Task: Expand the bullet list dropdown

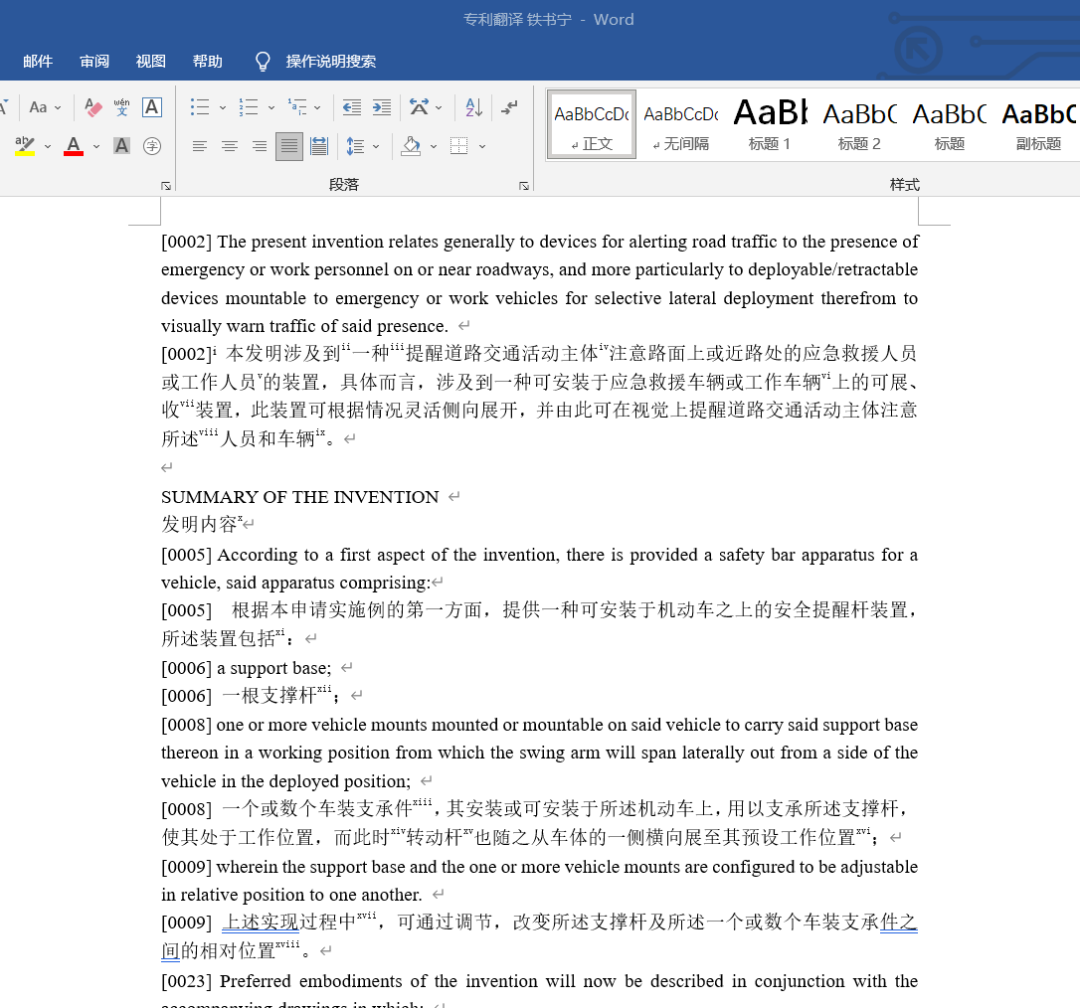Action: coord(222,107)
